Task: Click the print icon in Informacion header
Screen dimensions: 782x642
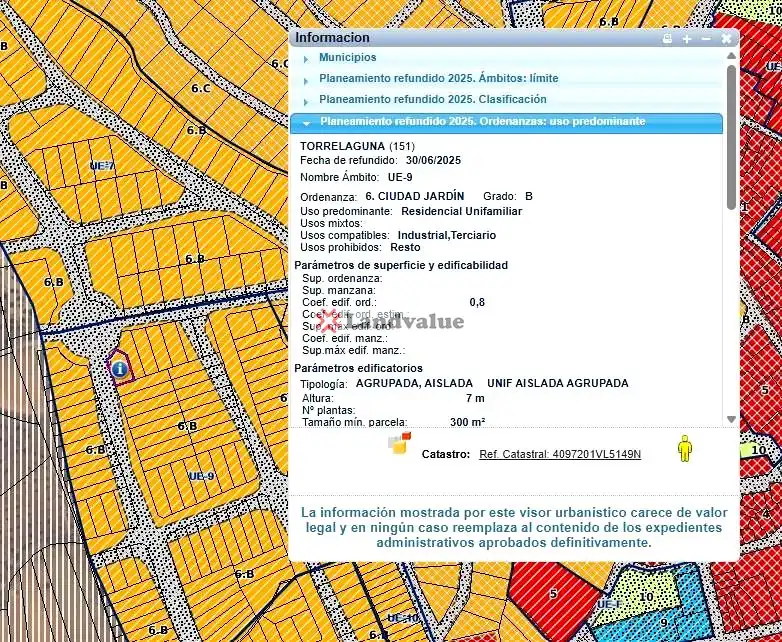Action: [667, 39]
